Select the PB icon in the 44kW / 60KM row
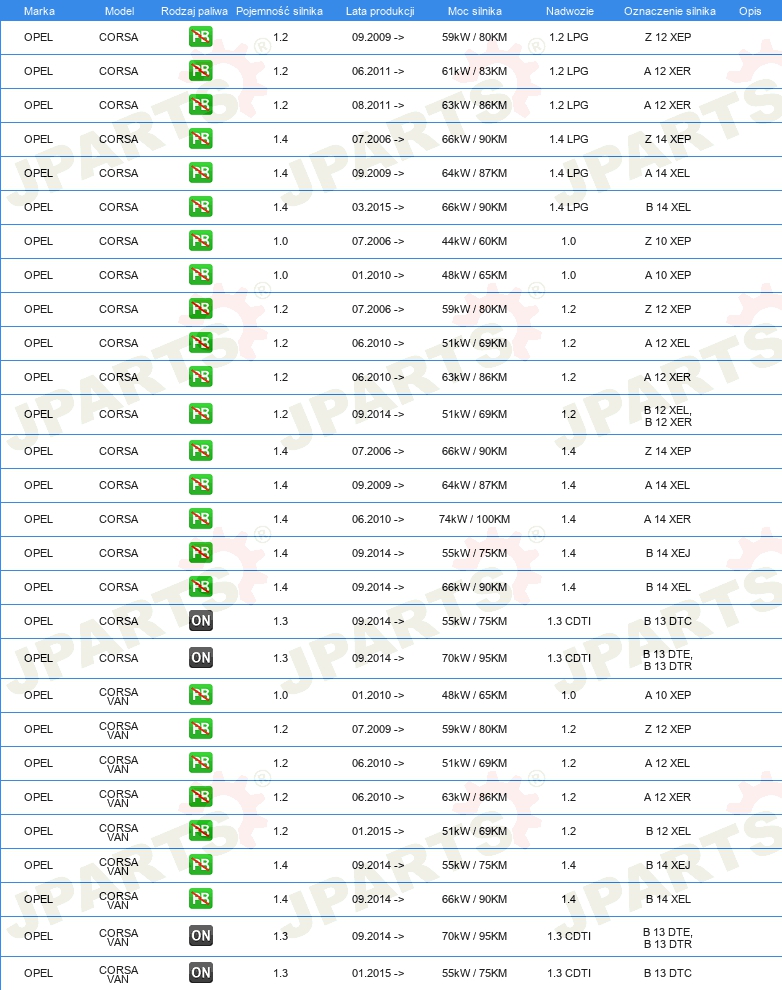The image size is (782, 990). coord(201,241)
